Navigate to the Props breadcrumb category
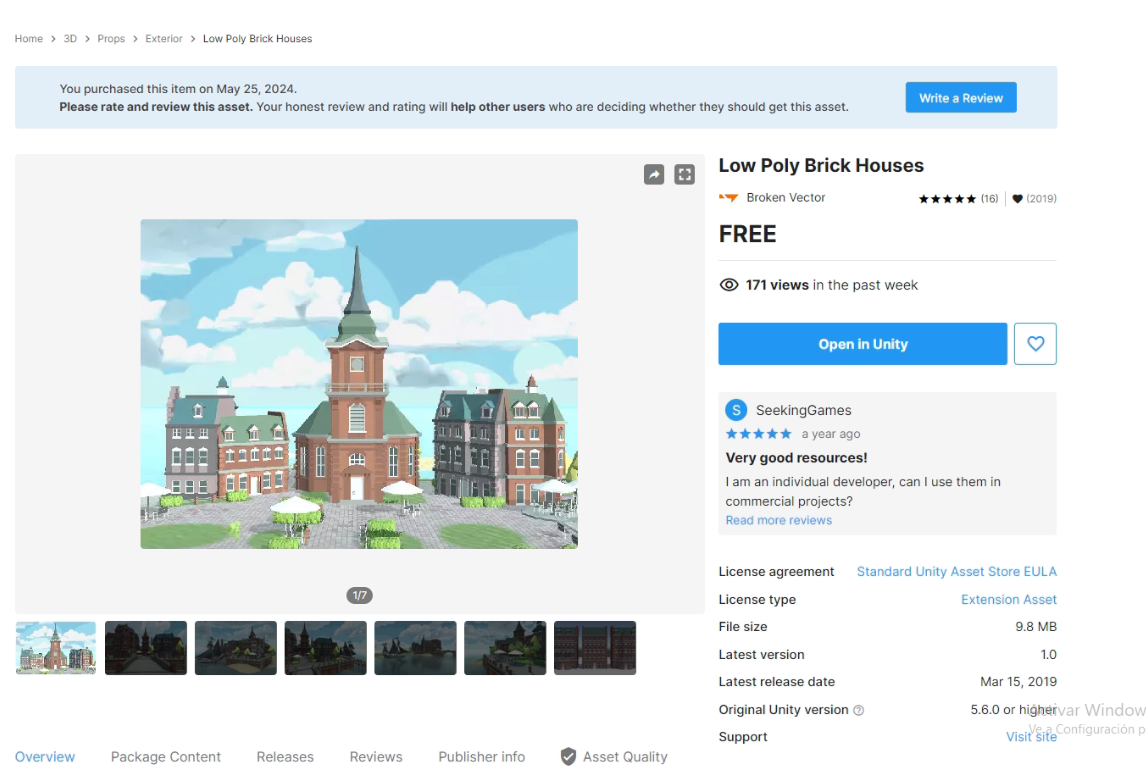The width and height of the screenshot is (1146, 774). pyautogui.click(x=111, y=39)
